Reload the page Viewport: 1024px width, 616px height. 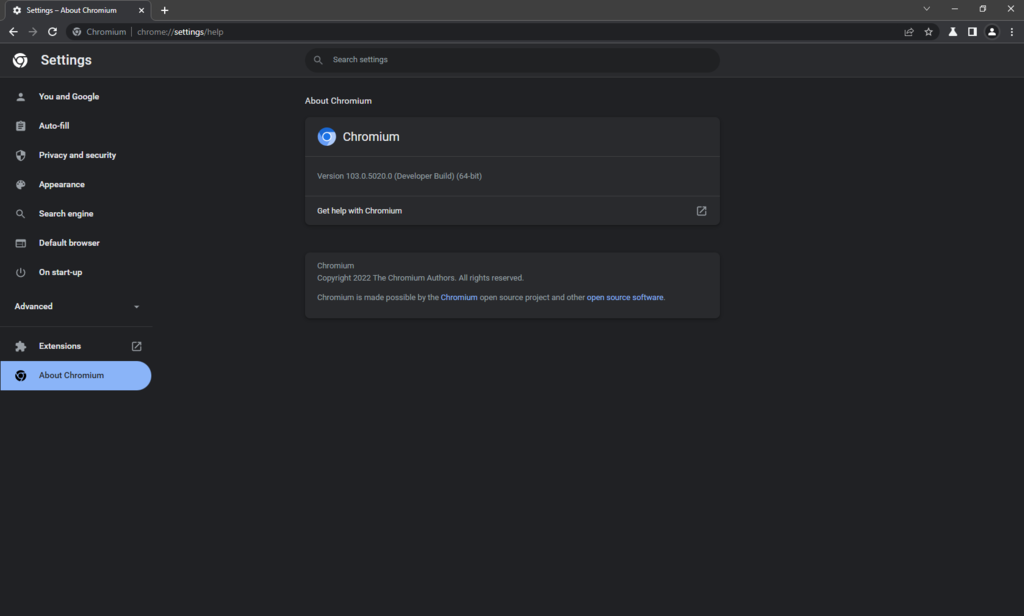click(x=52, y=31)
